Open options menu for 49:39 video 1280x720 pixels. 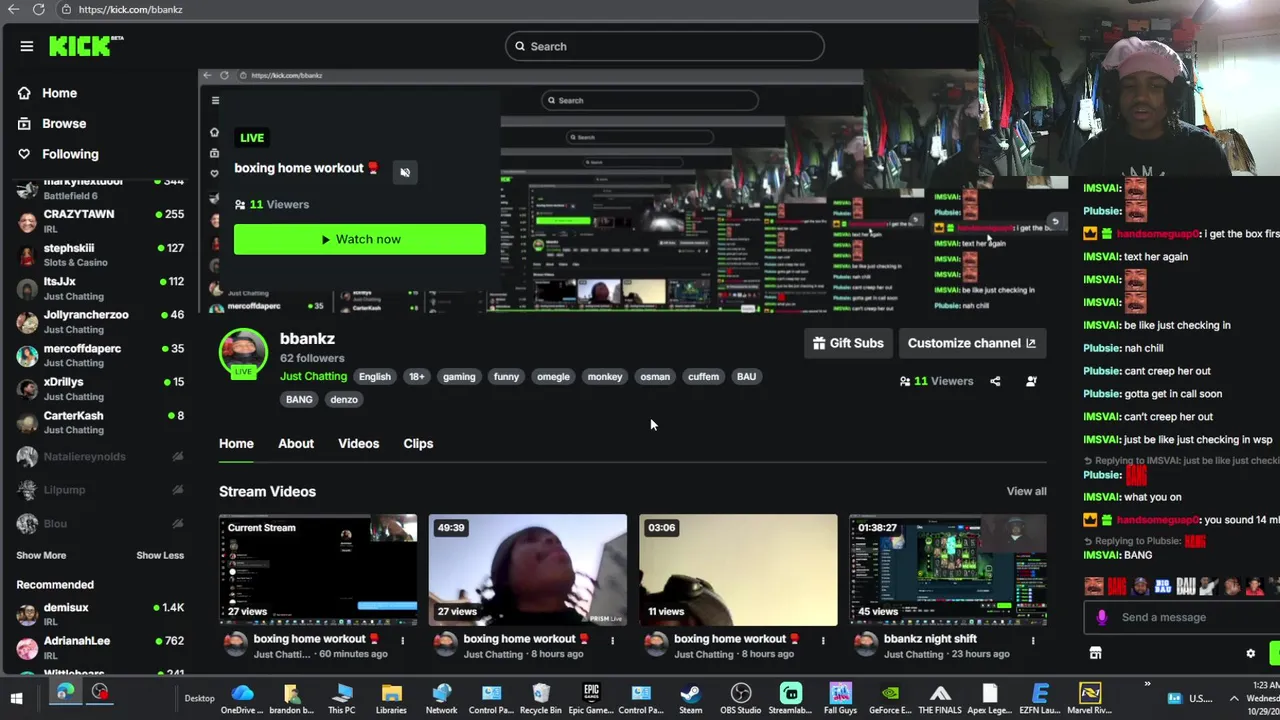tap(612, 640)
